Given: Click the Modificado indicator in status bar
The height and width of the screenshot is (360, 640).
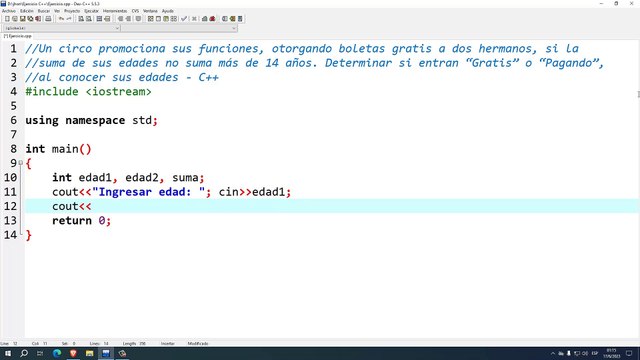Looking at the screenshot, I should [x=198, y=344].
